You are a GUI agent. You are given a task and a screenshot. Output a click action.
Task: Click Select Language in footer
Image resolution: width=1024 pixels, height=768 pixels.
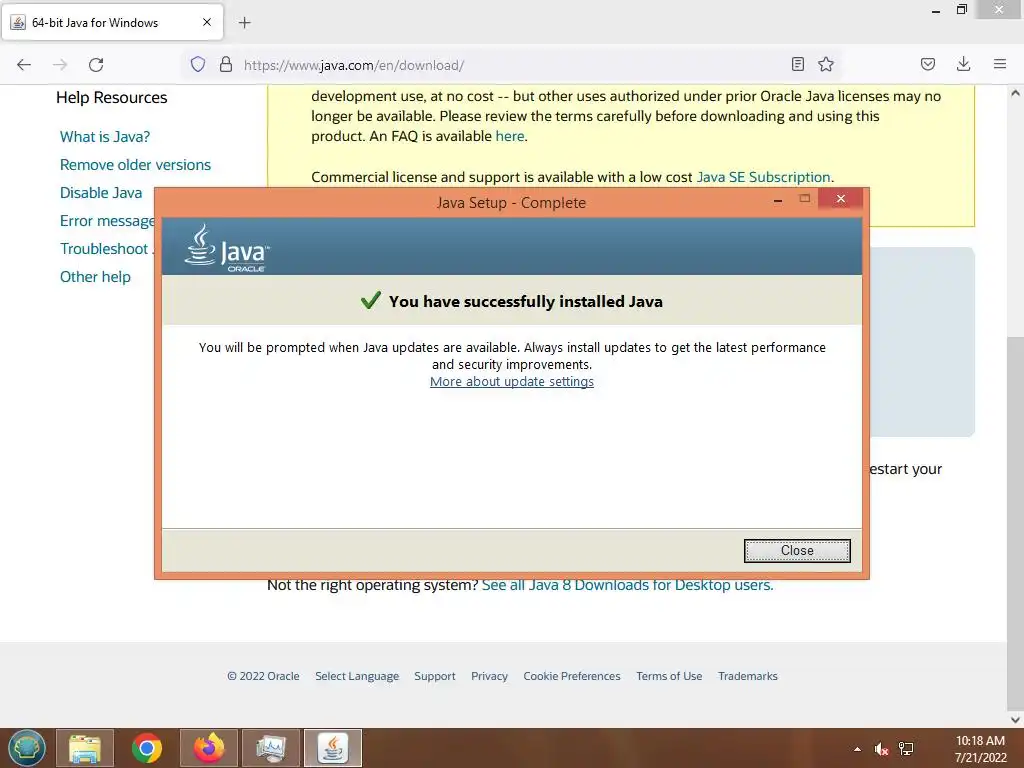[x=357, y=676]
